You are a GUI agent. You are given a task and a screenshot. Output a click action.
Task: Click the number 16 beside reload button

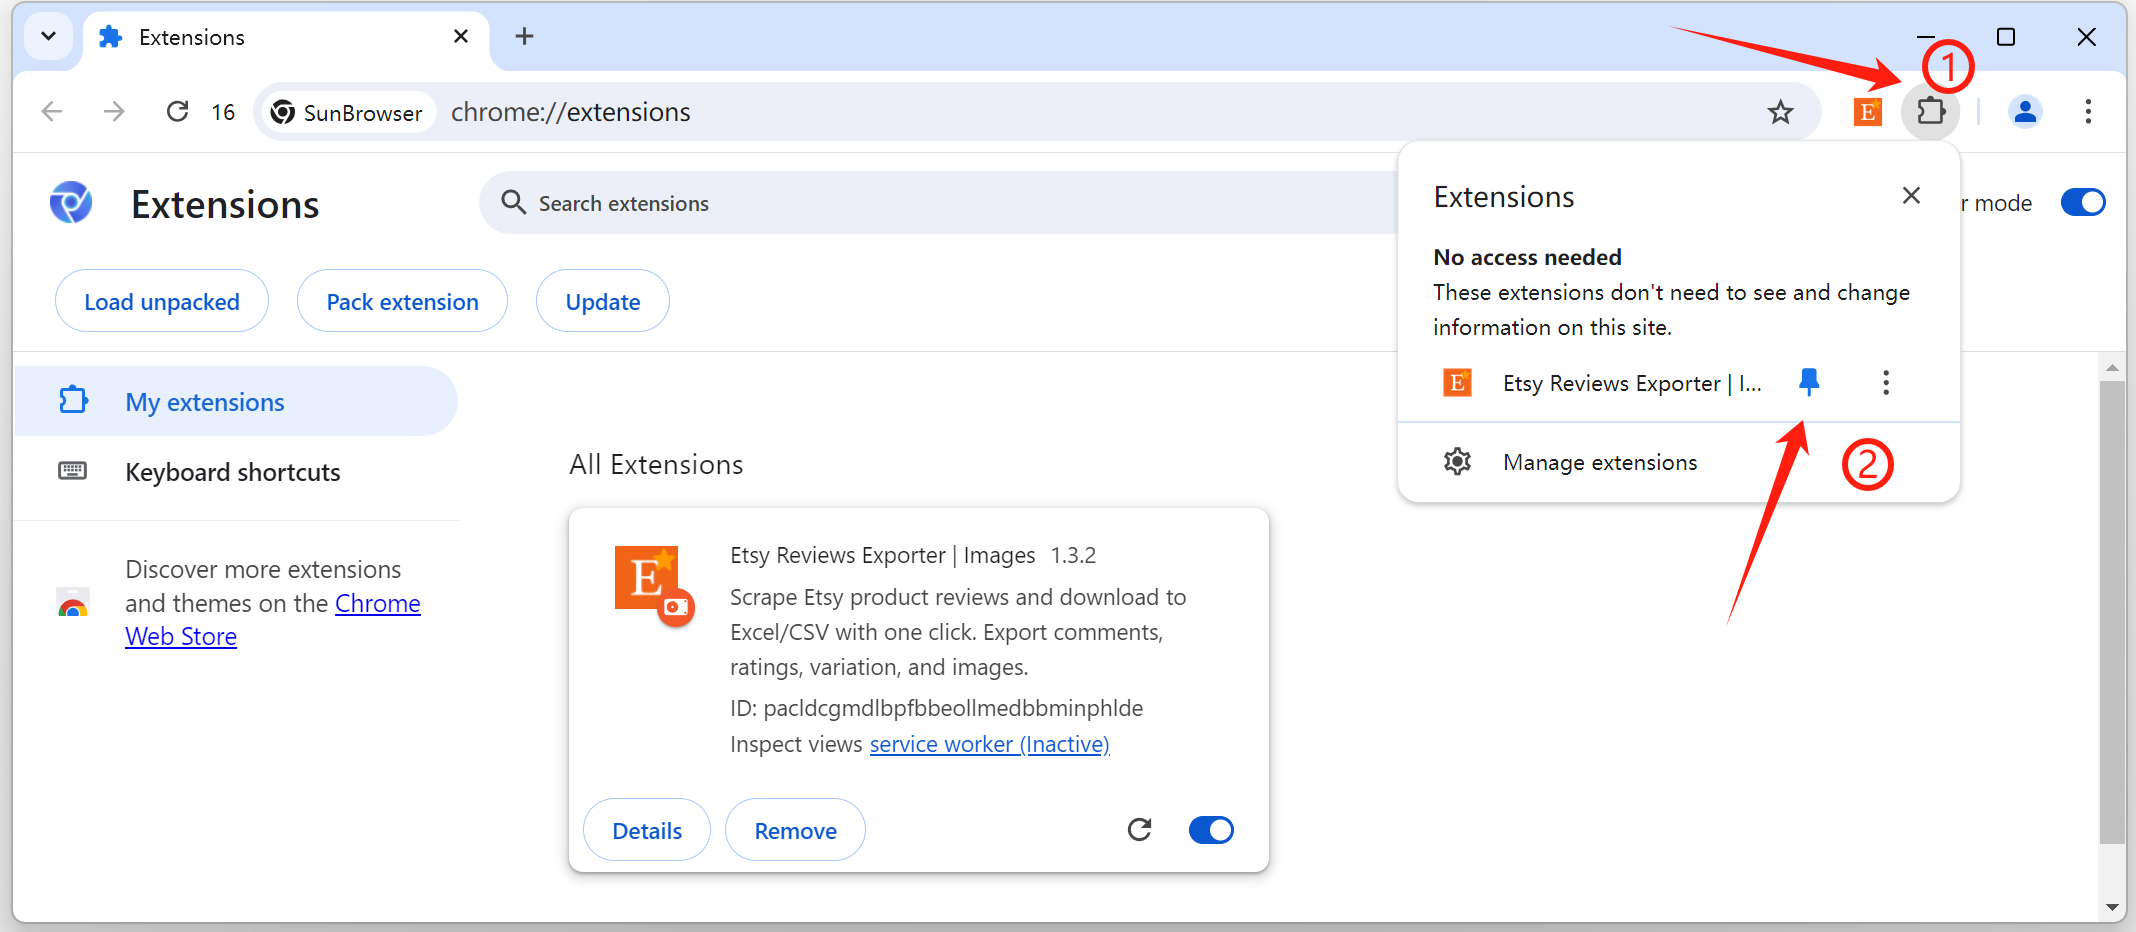(223, 112)
